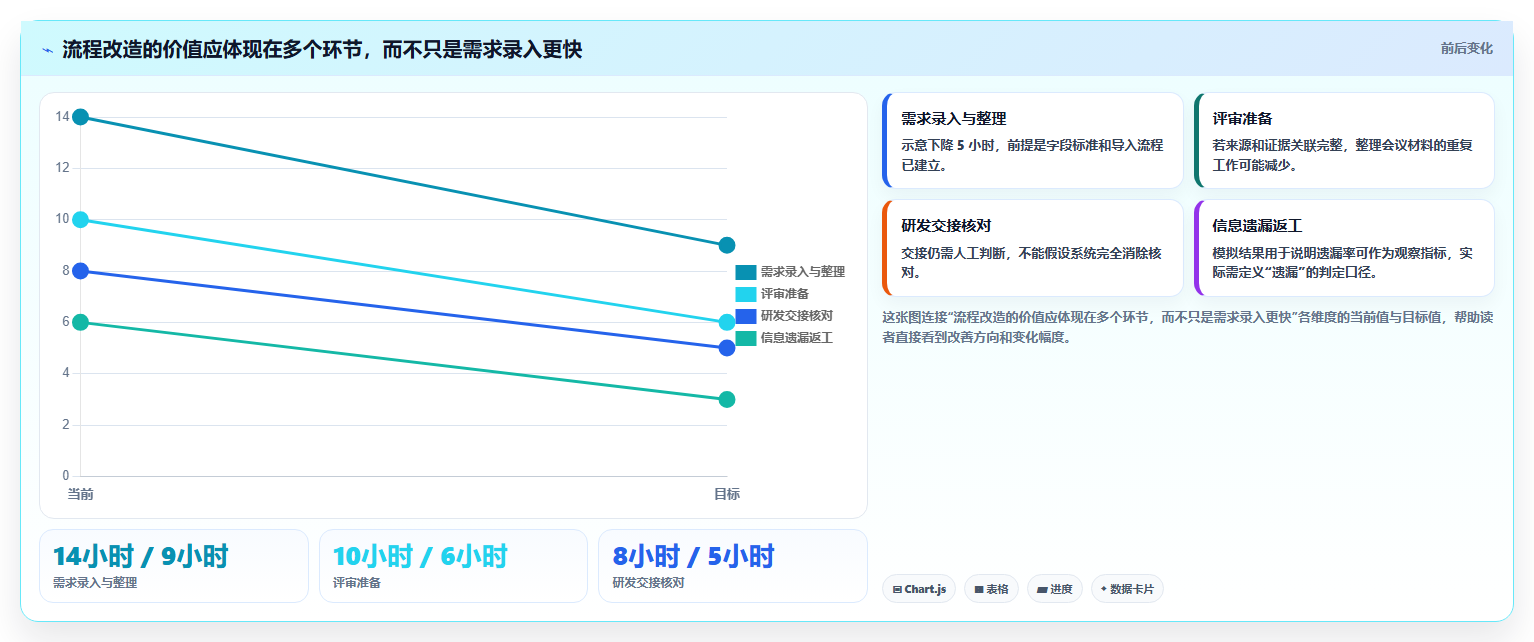Click the 14小时 / 9小时 stat value
The width and height of the screenshot is (1534, 642).
(x=141, y=556)
